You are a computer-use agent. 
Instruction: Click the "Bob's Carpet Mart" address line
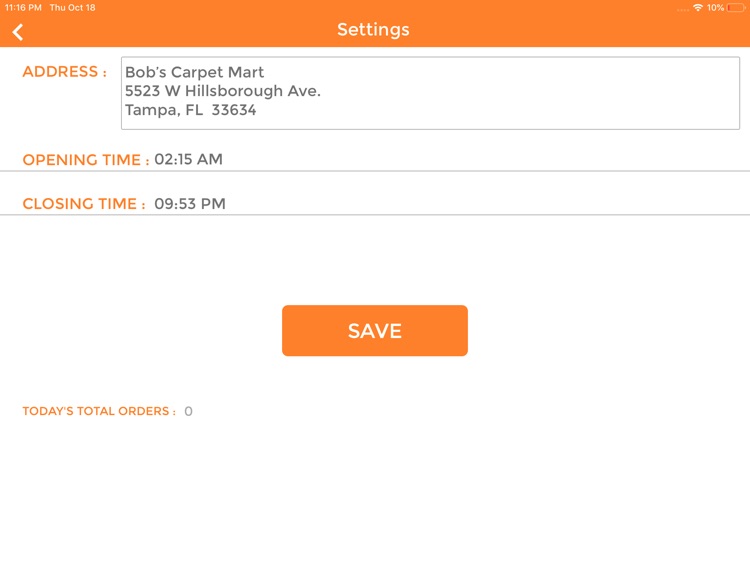point(195,73)
